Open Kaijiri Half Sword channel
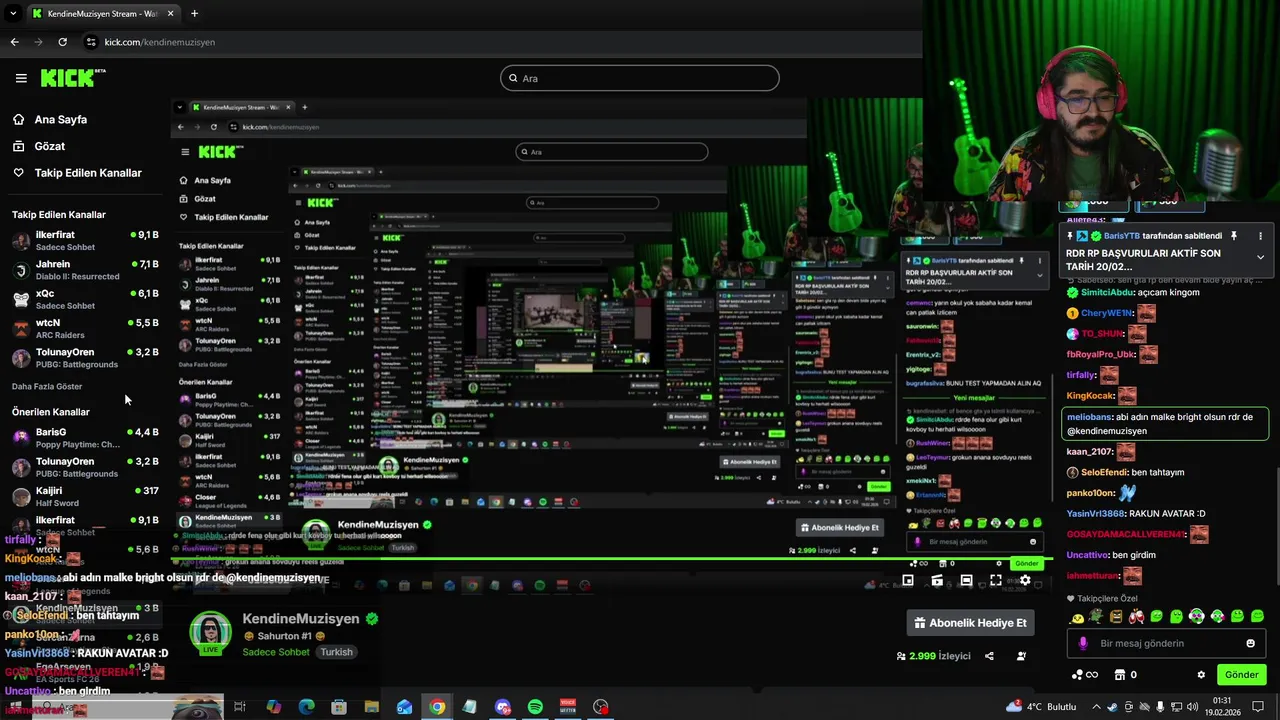Viewport: 1280px width, 720px height. 85,496
